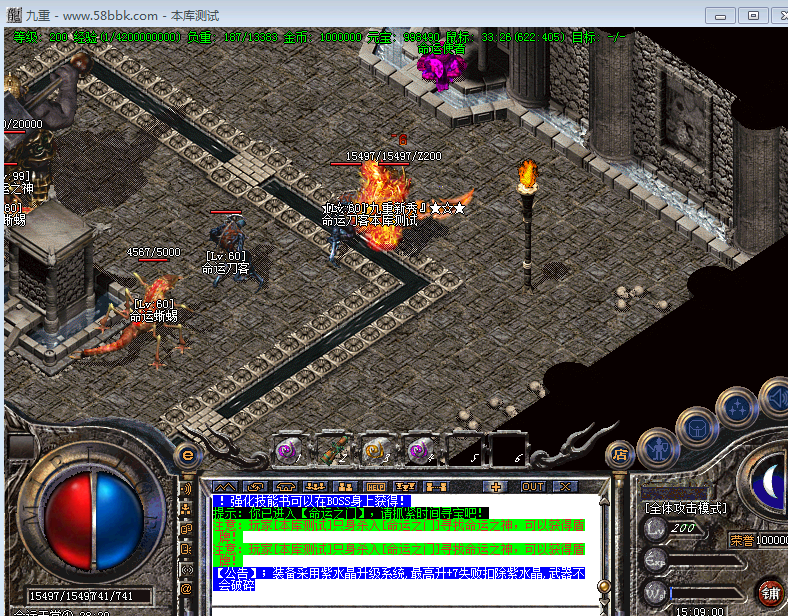Click the 元宝 998490 status text

pyautogui.click(x=403, y=37)
